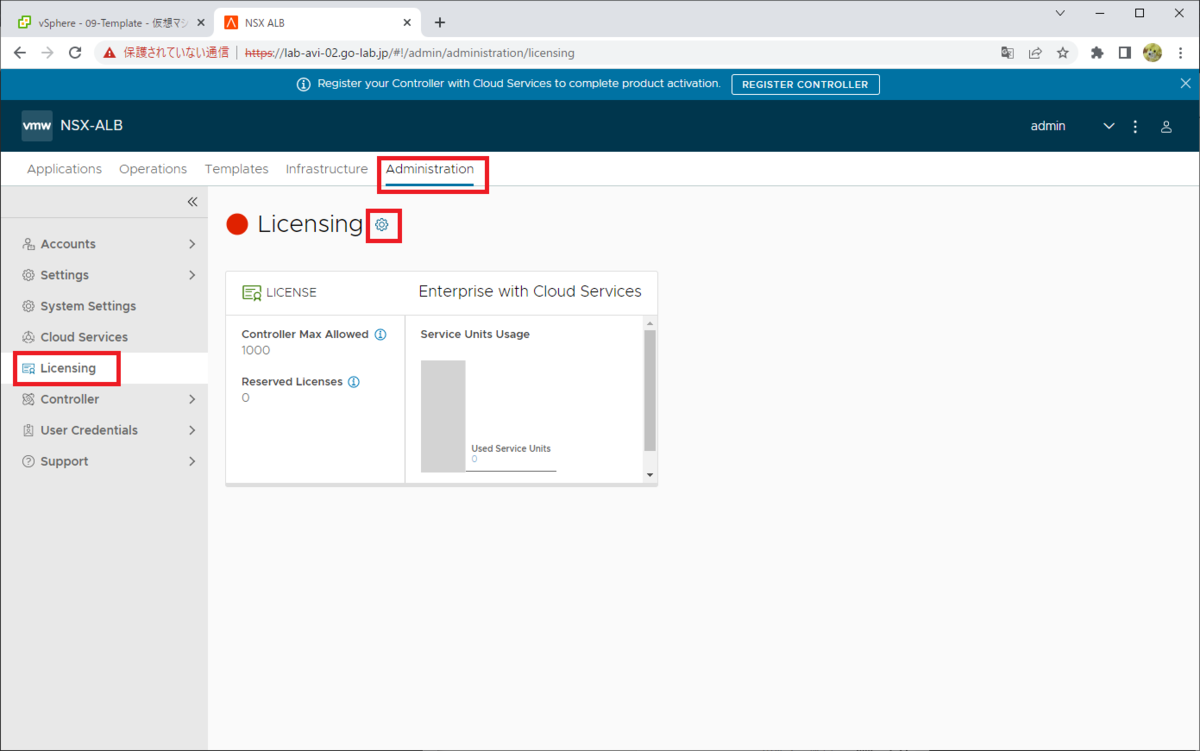Click the Licensing icon in the sidebar

click(29, 368)
